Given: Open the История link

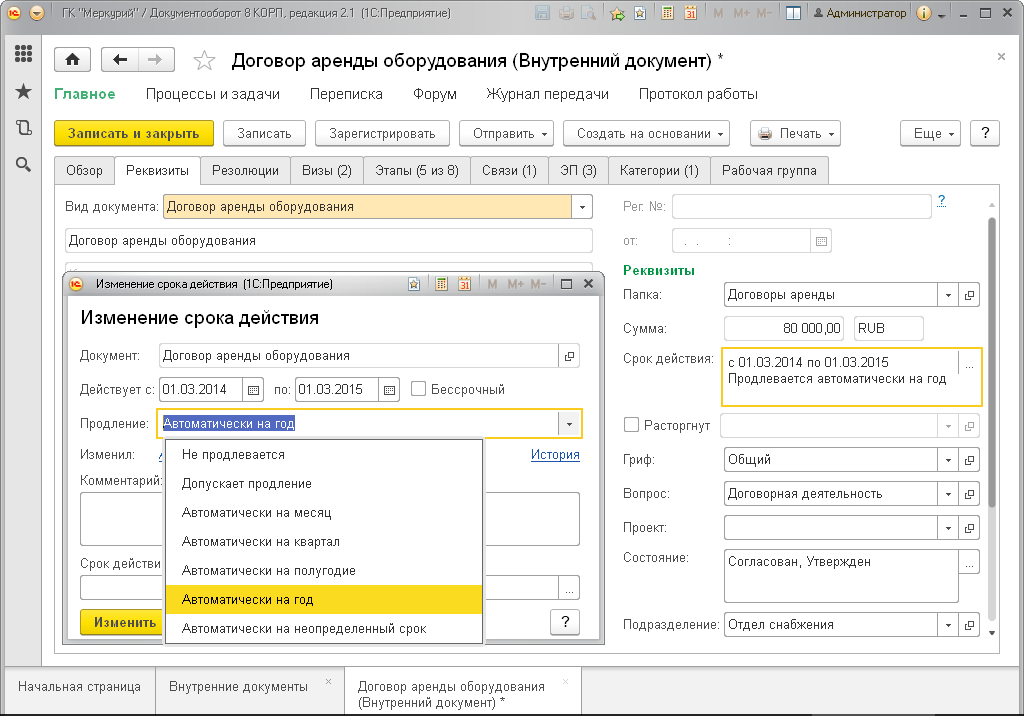Looking at the screenshot, I should (555, 455).
